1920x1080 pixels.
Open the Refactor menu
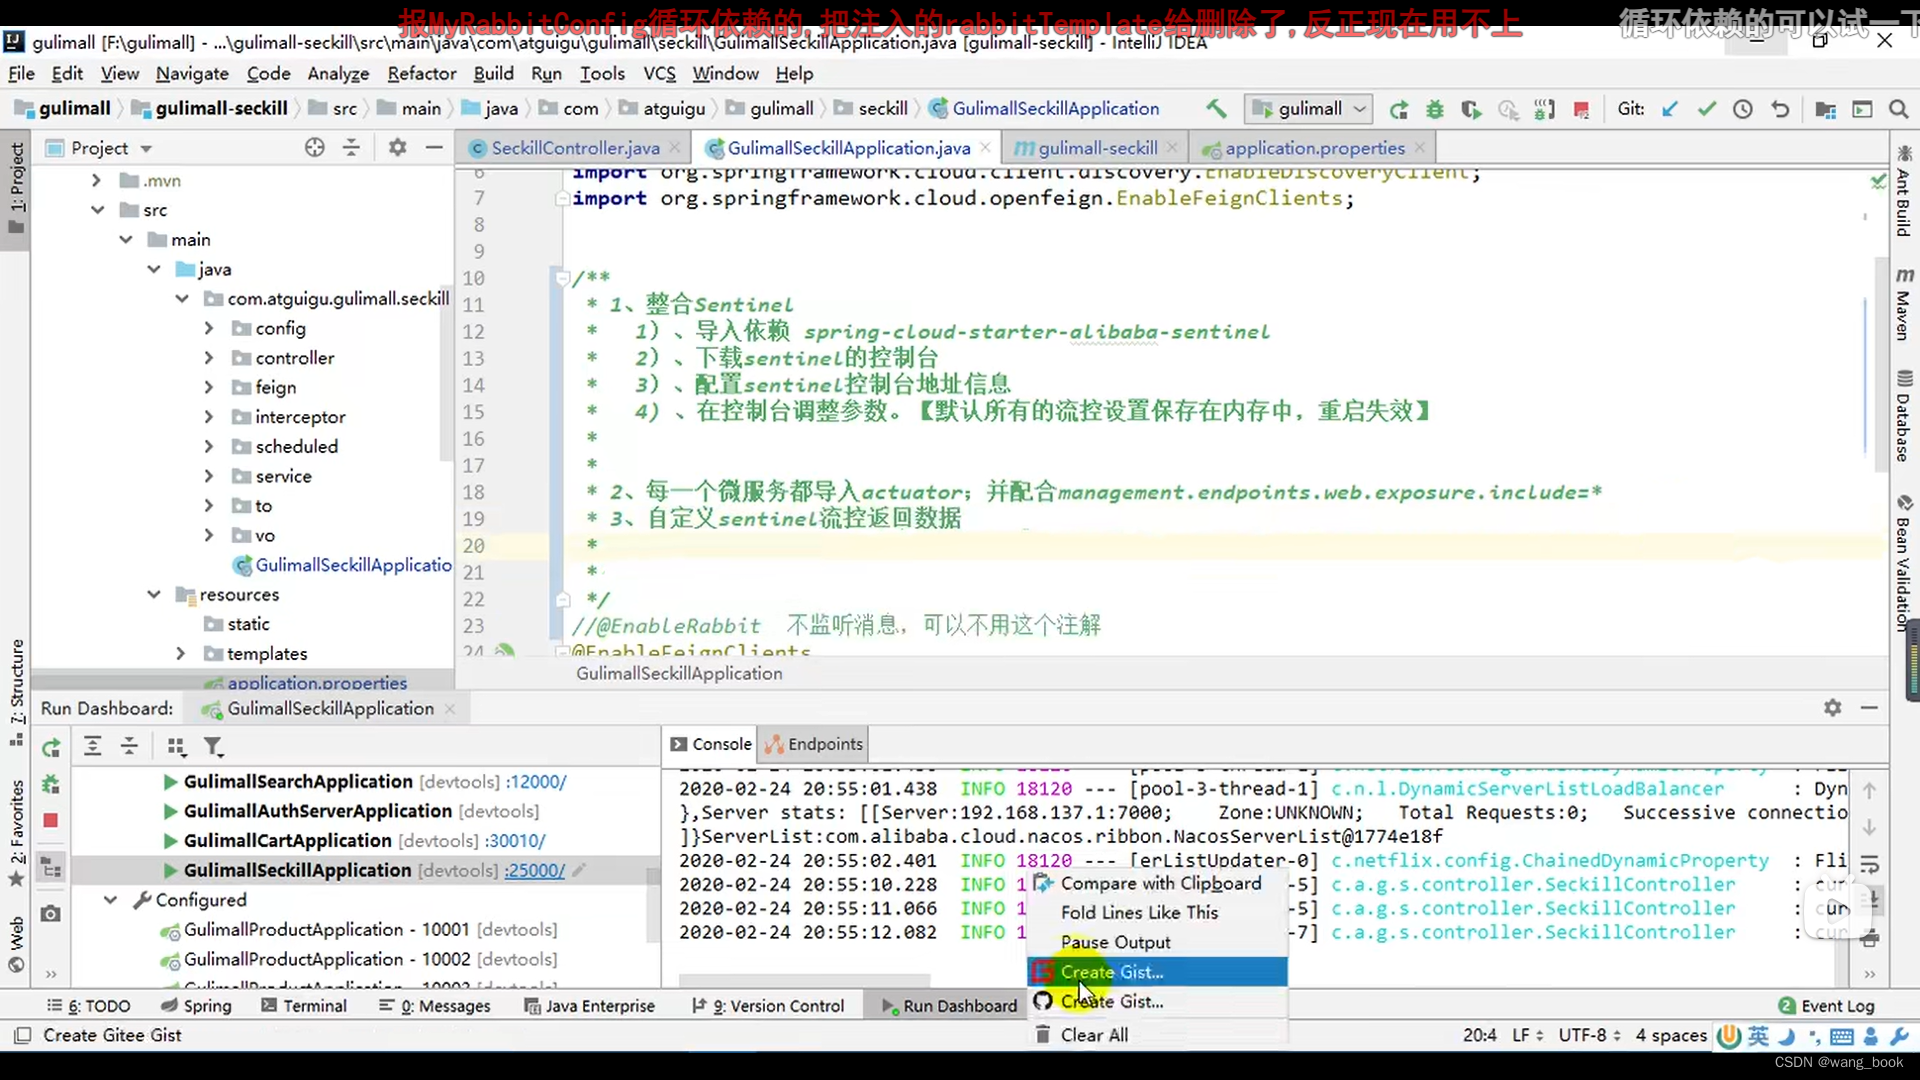tap(422, 73)
